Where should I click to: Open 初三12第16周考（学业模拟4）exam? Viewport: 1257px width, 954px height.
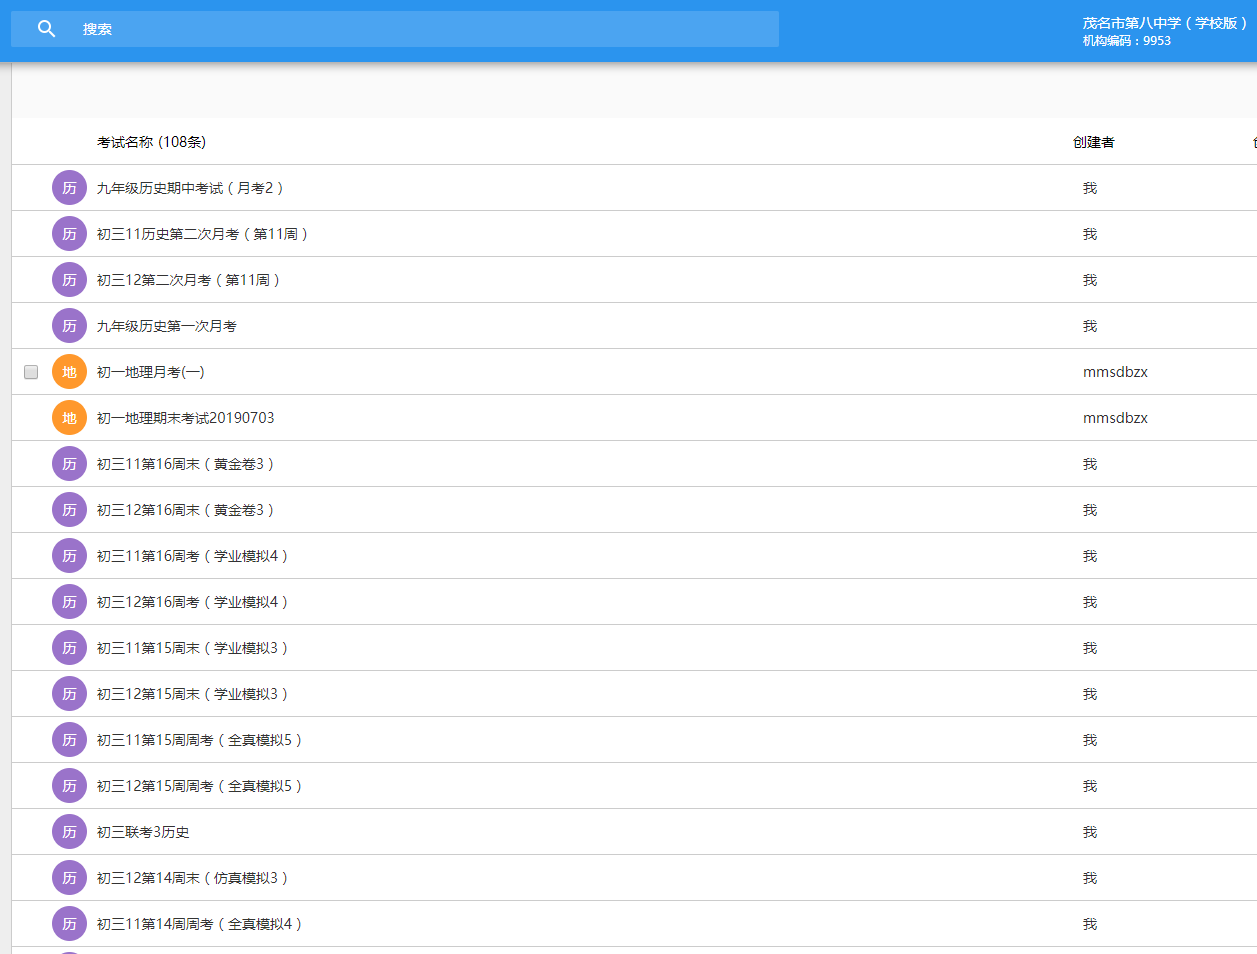pos(192,602)
